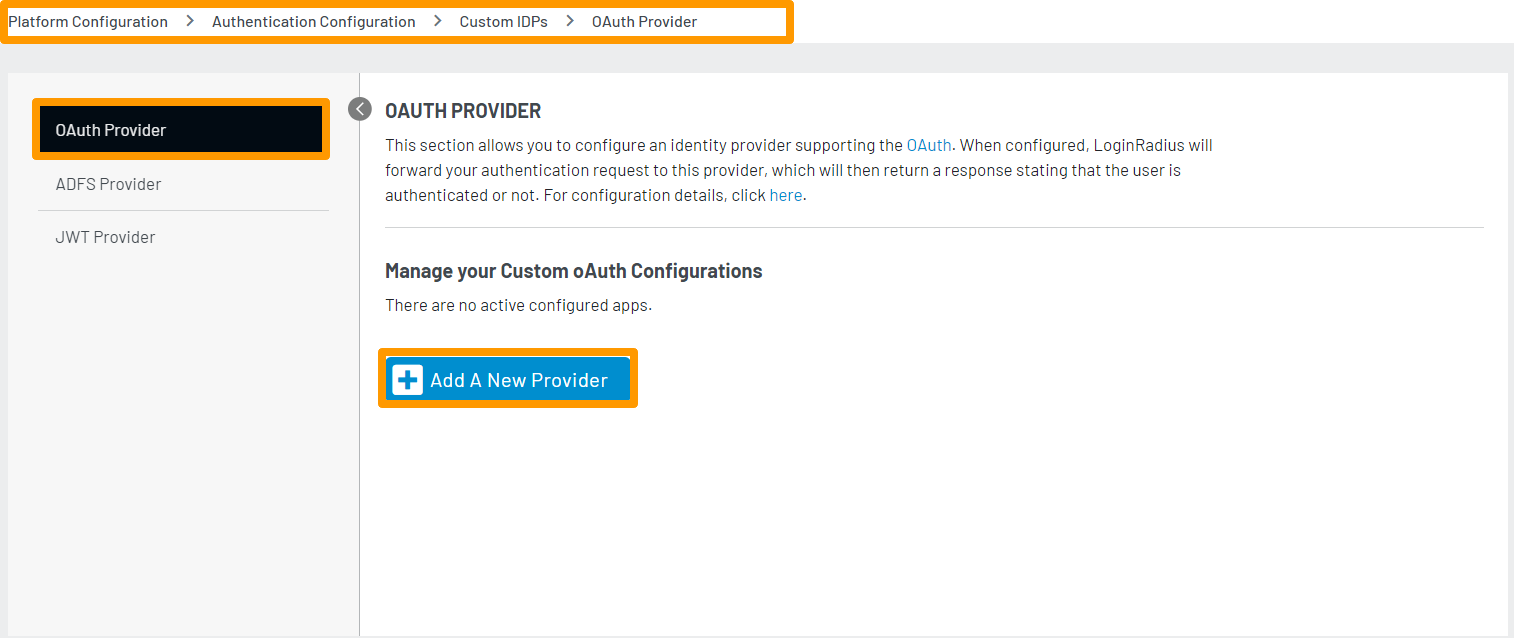
Task: Click the chevron after Custom IDPs breadcrumb
Action: click(570, 21)
